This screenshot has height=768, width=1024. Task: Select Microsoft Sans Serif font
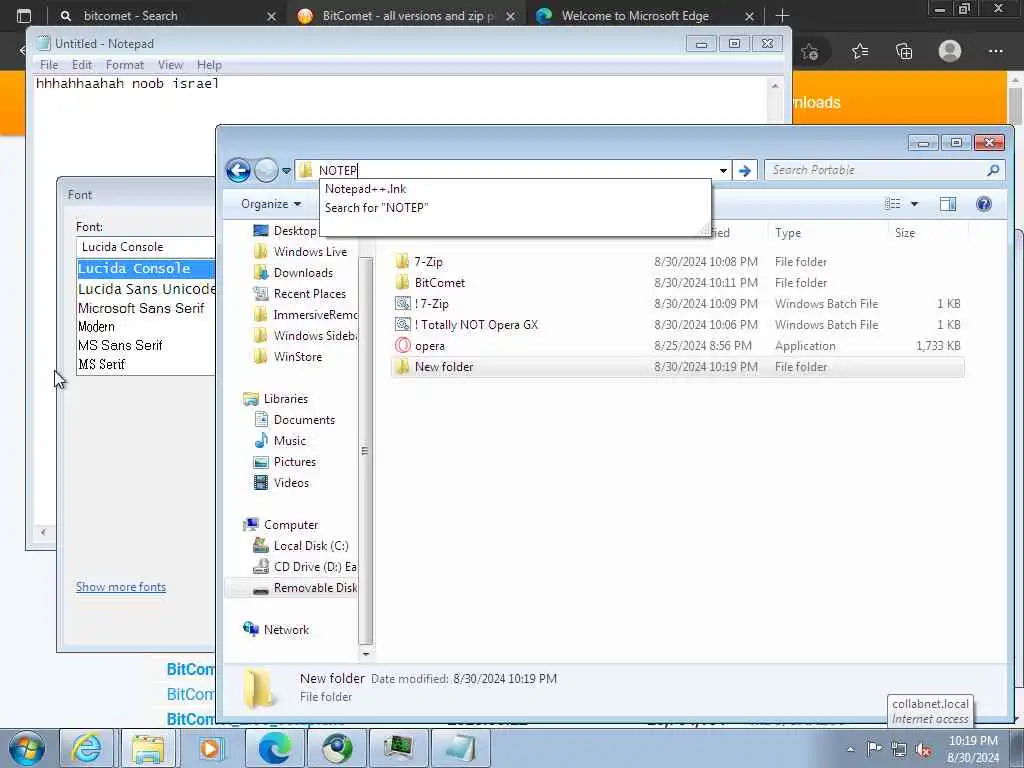click(x=141, y=308)
